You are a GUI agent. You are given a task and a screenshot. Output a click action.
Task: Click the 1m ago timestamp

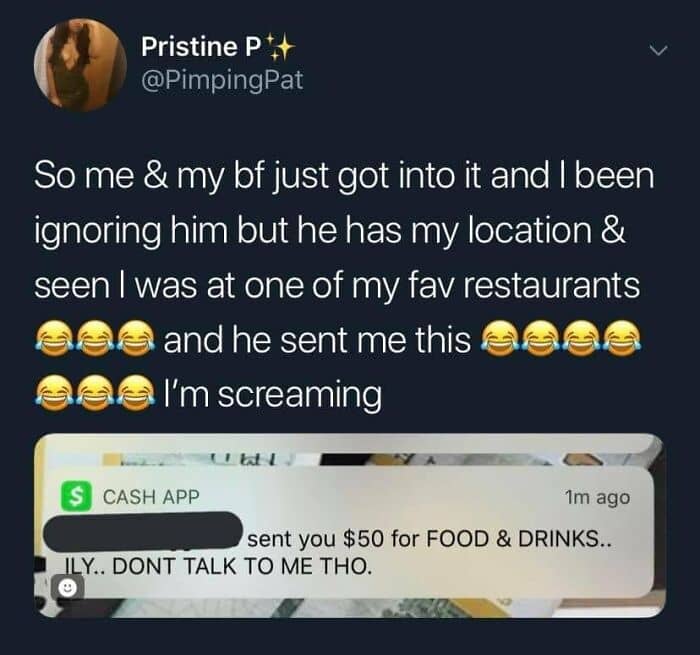[x=597, y=497]
